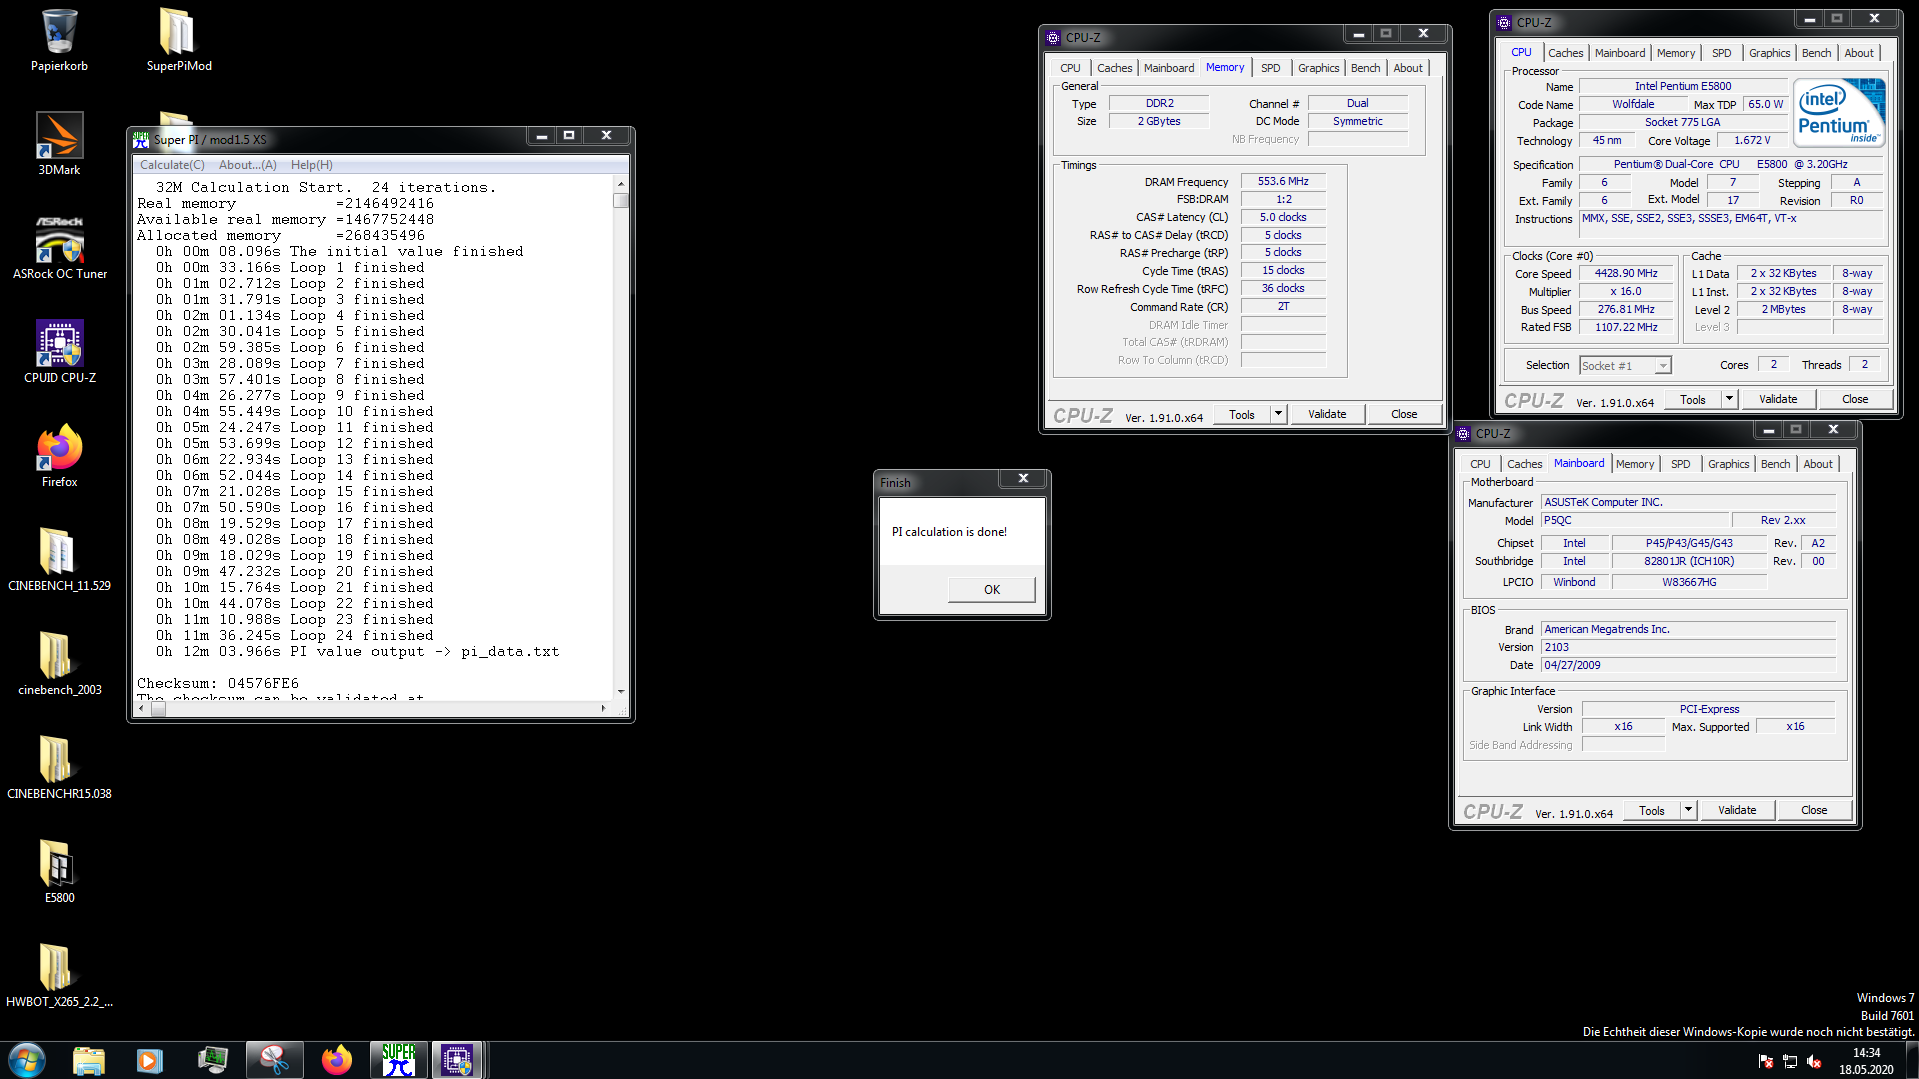Open the cinebench_2003 folder
This screenshot has width=1919, height=1079.
[x=59, y=664]
